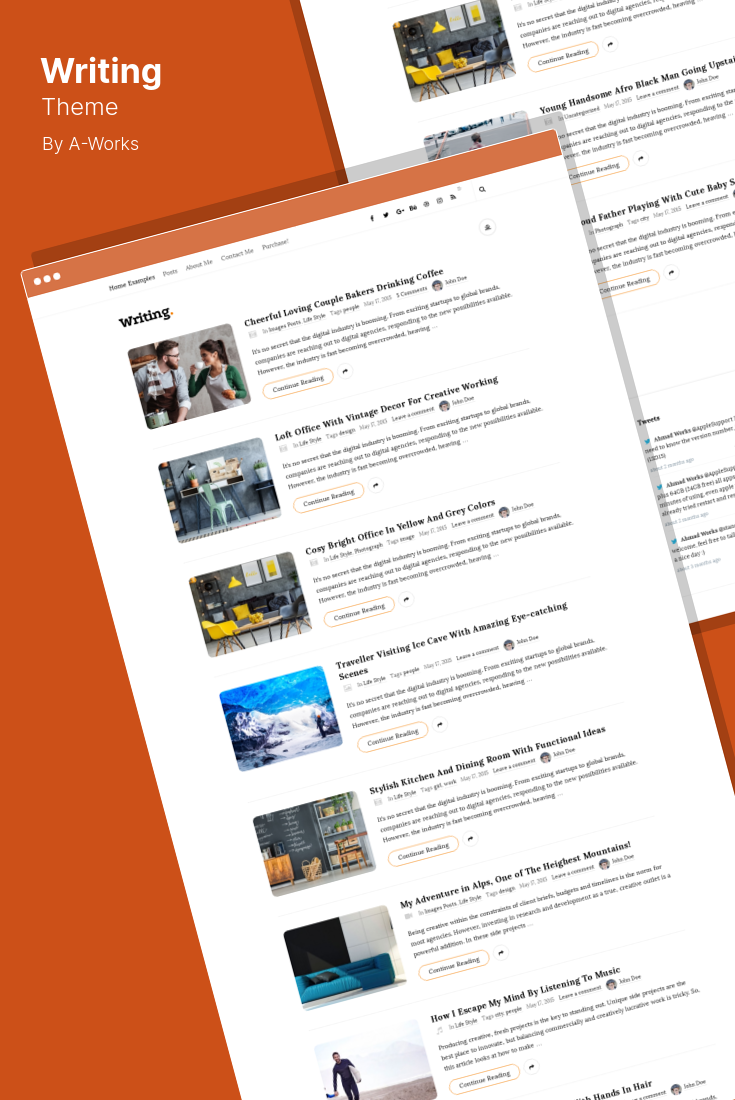735x1100 pixels.
Task: Click the "Writing" promo heading text
Action: 101,72
